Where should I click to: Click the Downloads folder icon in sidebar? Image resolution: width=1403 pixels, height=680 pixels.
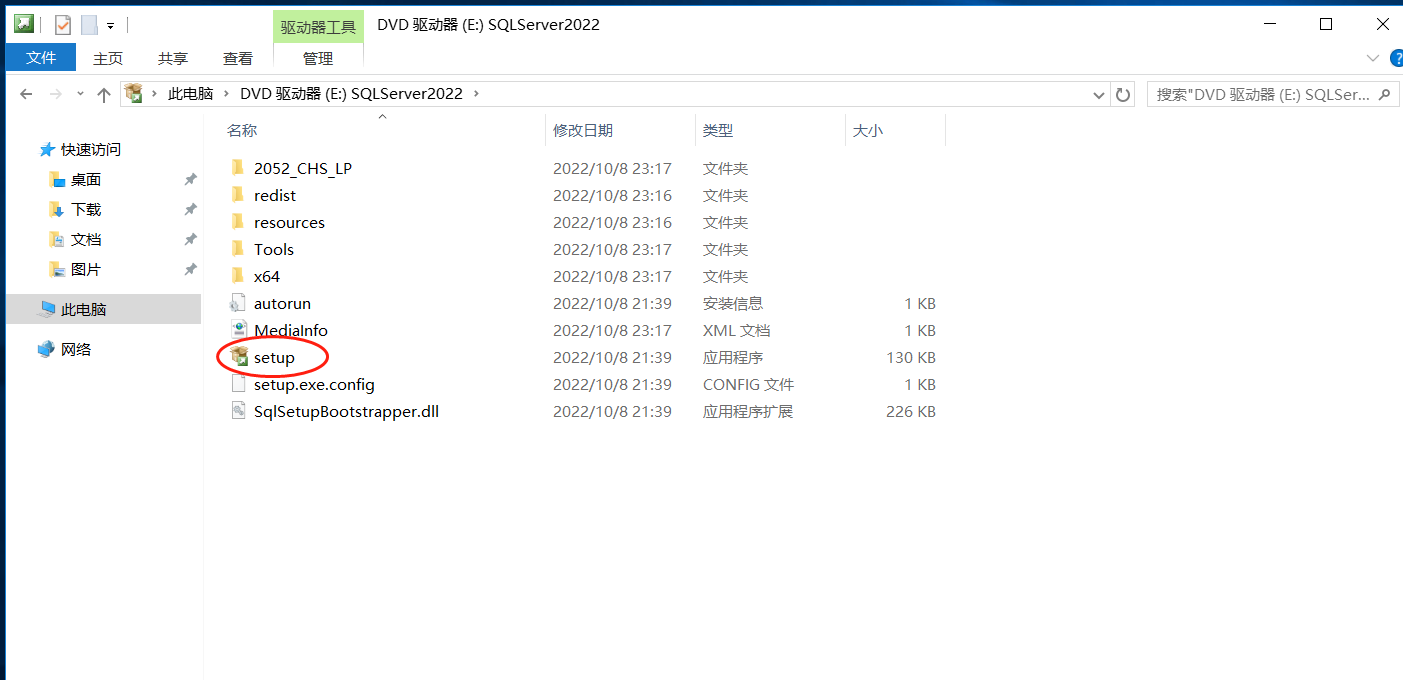[57, 209]
